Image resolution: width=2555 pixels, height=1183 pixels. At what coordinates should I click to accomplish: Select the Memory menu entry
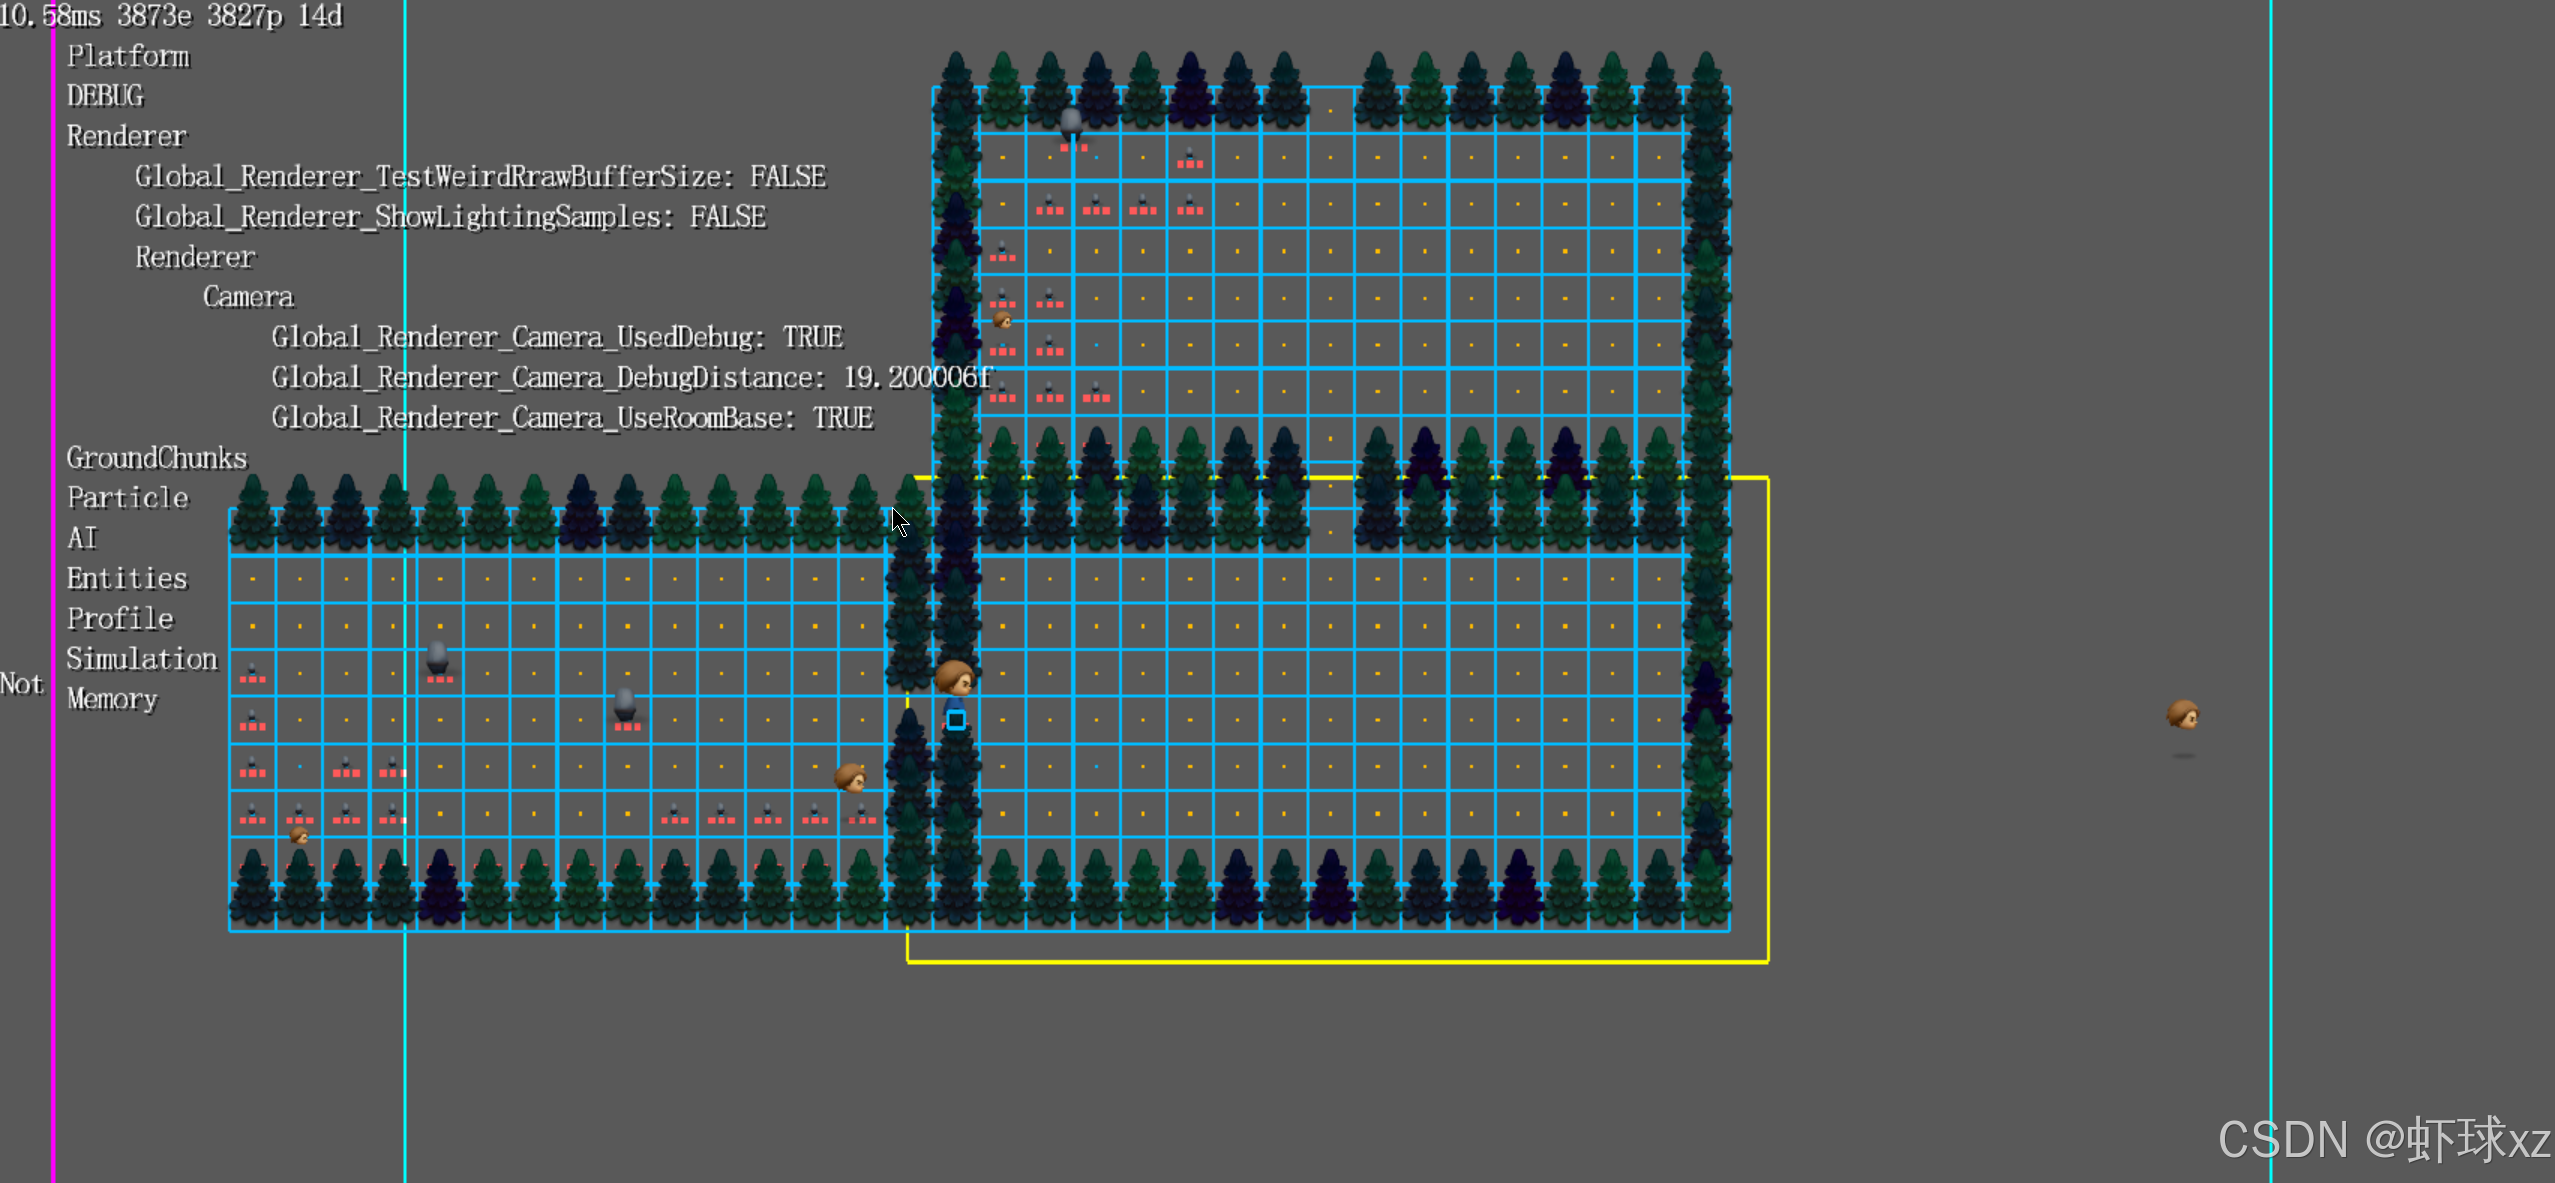pyautogui.click(x=112, y=699)
